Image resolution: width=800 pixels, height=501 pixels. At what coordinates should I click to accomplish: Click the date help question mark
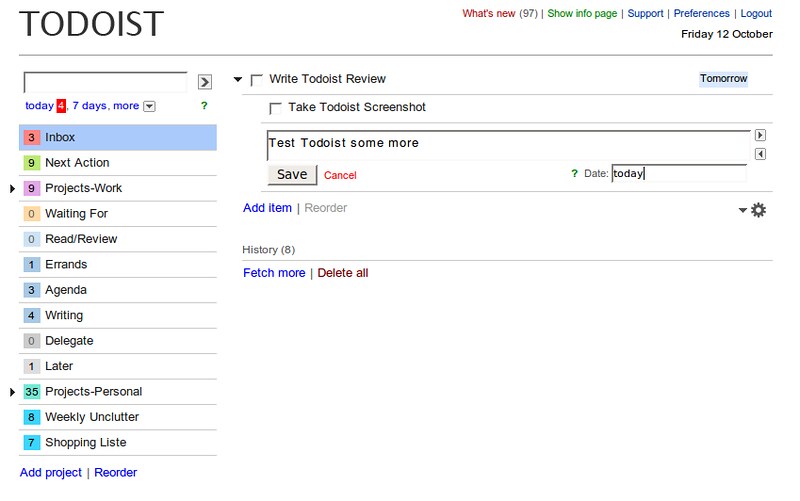point(574,174)
